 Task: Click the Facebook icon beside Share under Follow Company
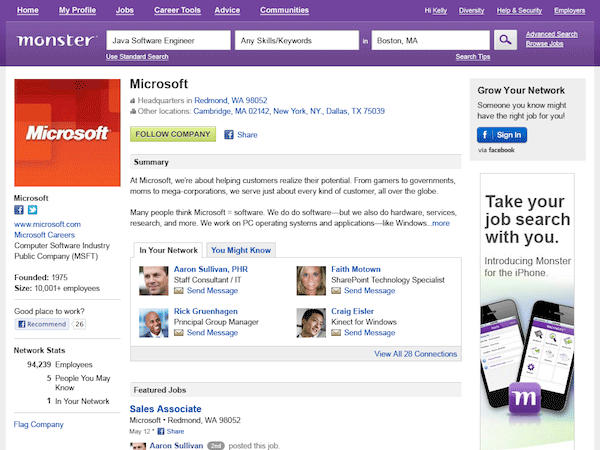point(229,135)
